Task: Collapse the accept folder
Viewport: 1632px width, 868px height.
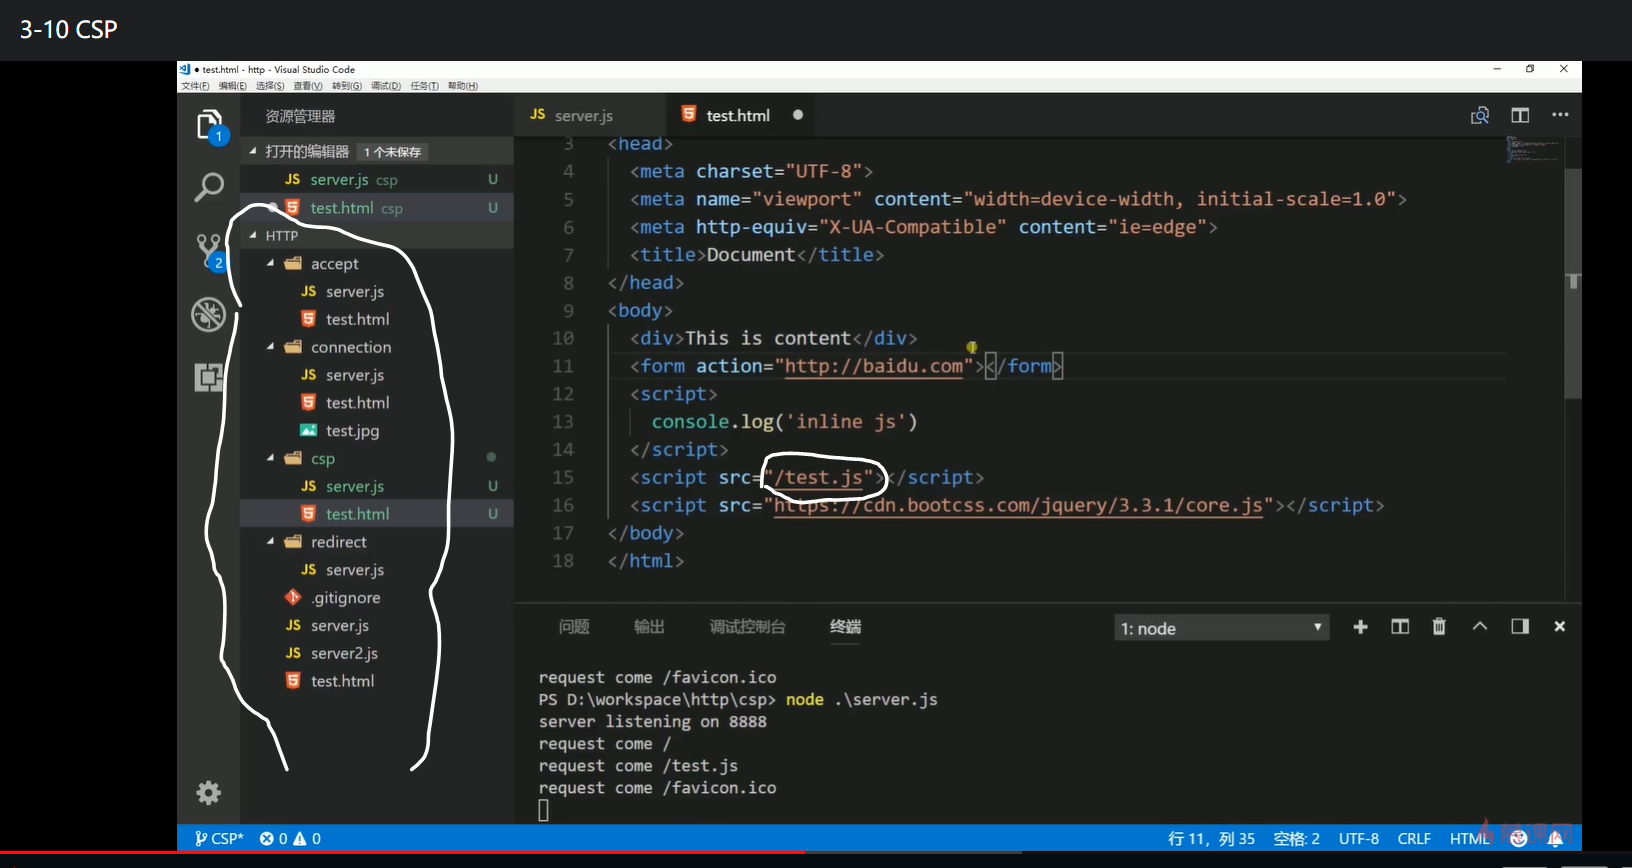Action: [270, 263]
